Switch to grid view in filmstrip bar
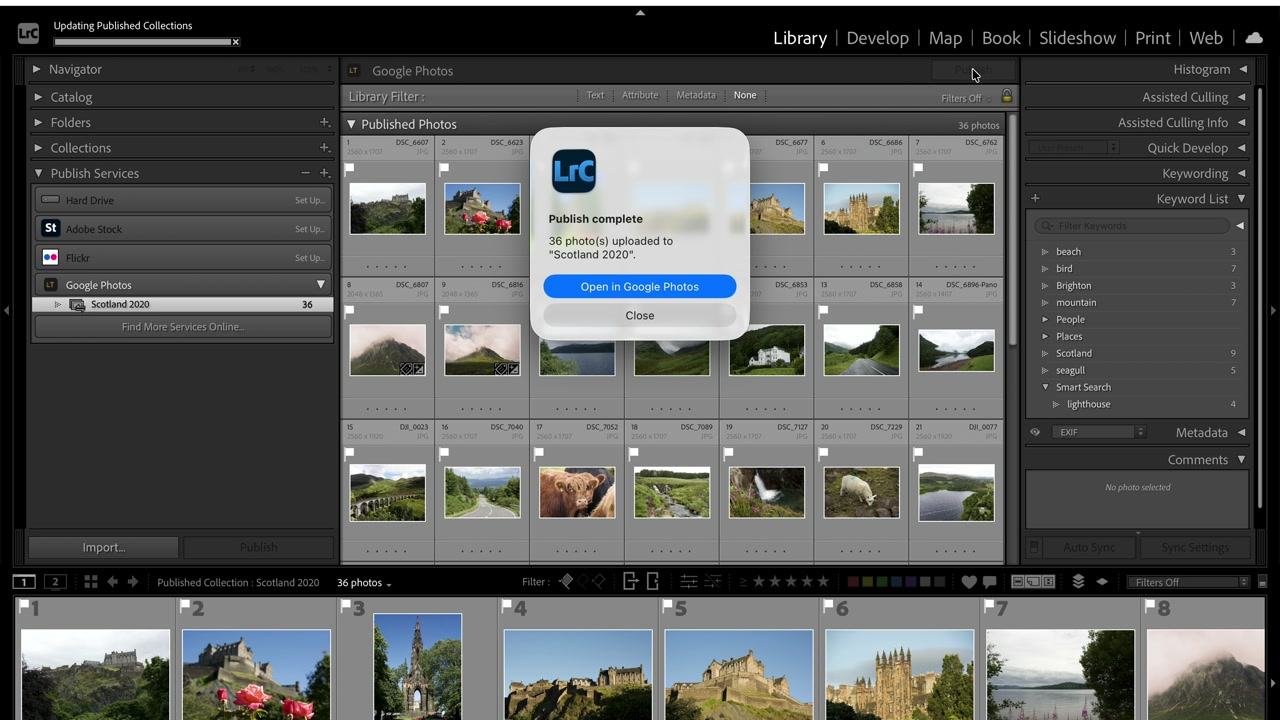This screenshot has width=1280, height=720. point(90,582)
